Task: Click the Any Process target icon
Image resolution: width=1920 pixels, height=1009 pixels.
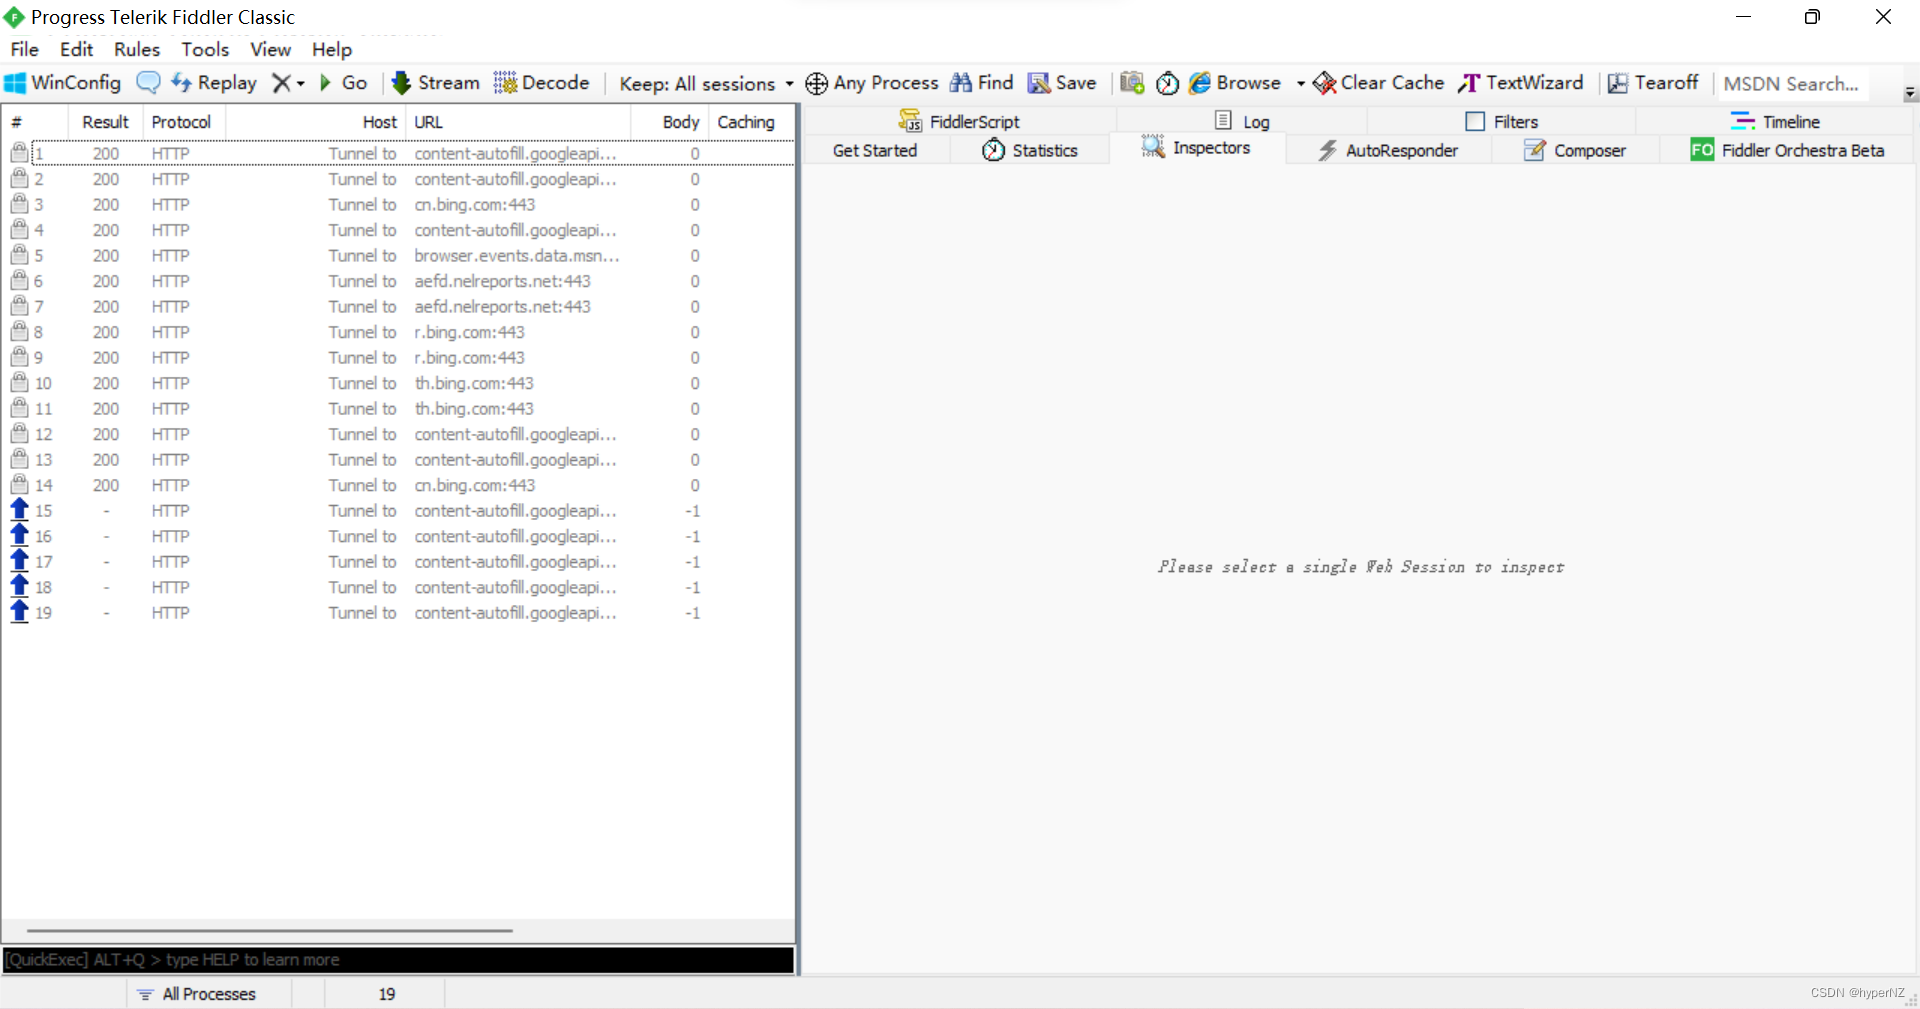Action: (x=872, y=83)
